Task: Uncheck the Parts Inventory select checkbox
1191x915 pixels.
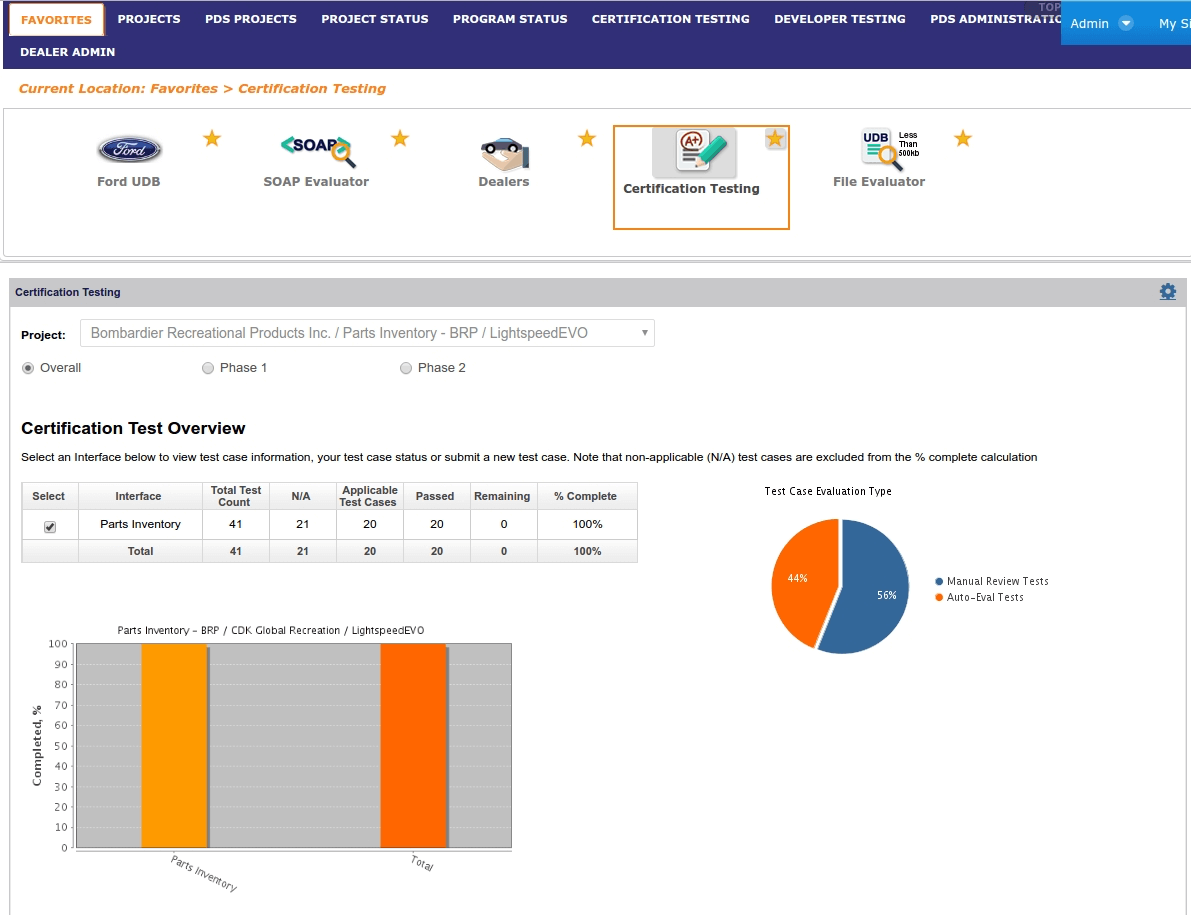Action: [50, 526]
